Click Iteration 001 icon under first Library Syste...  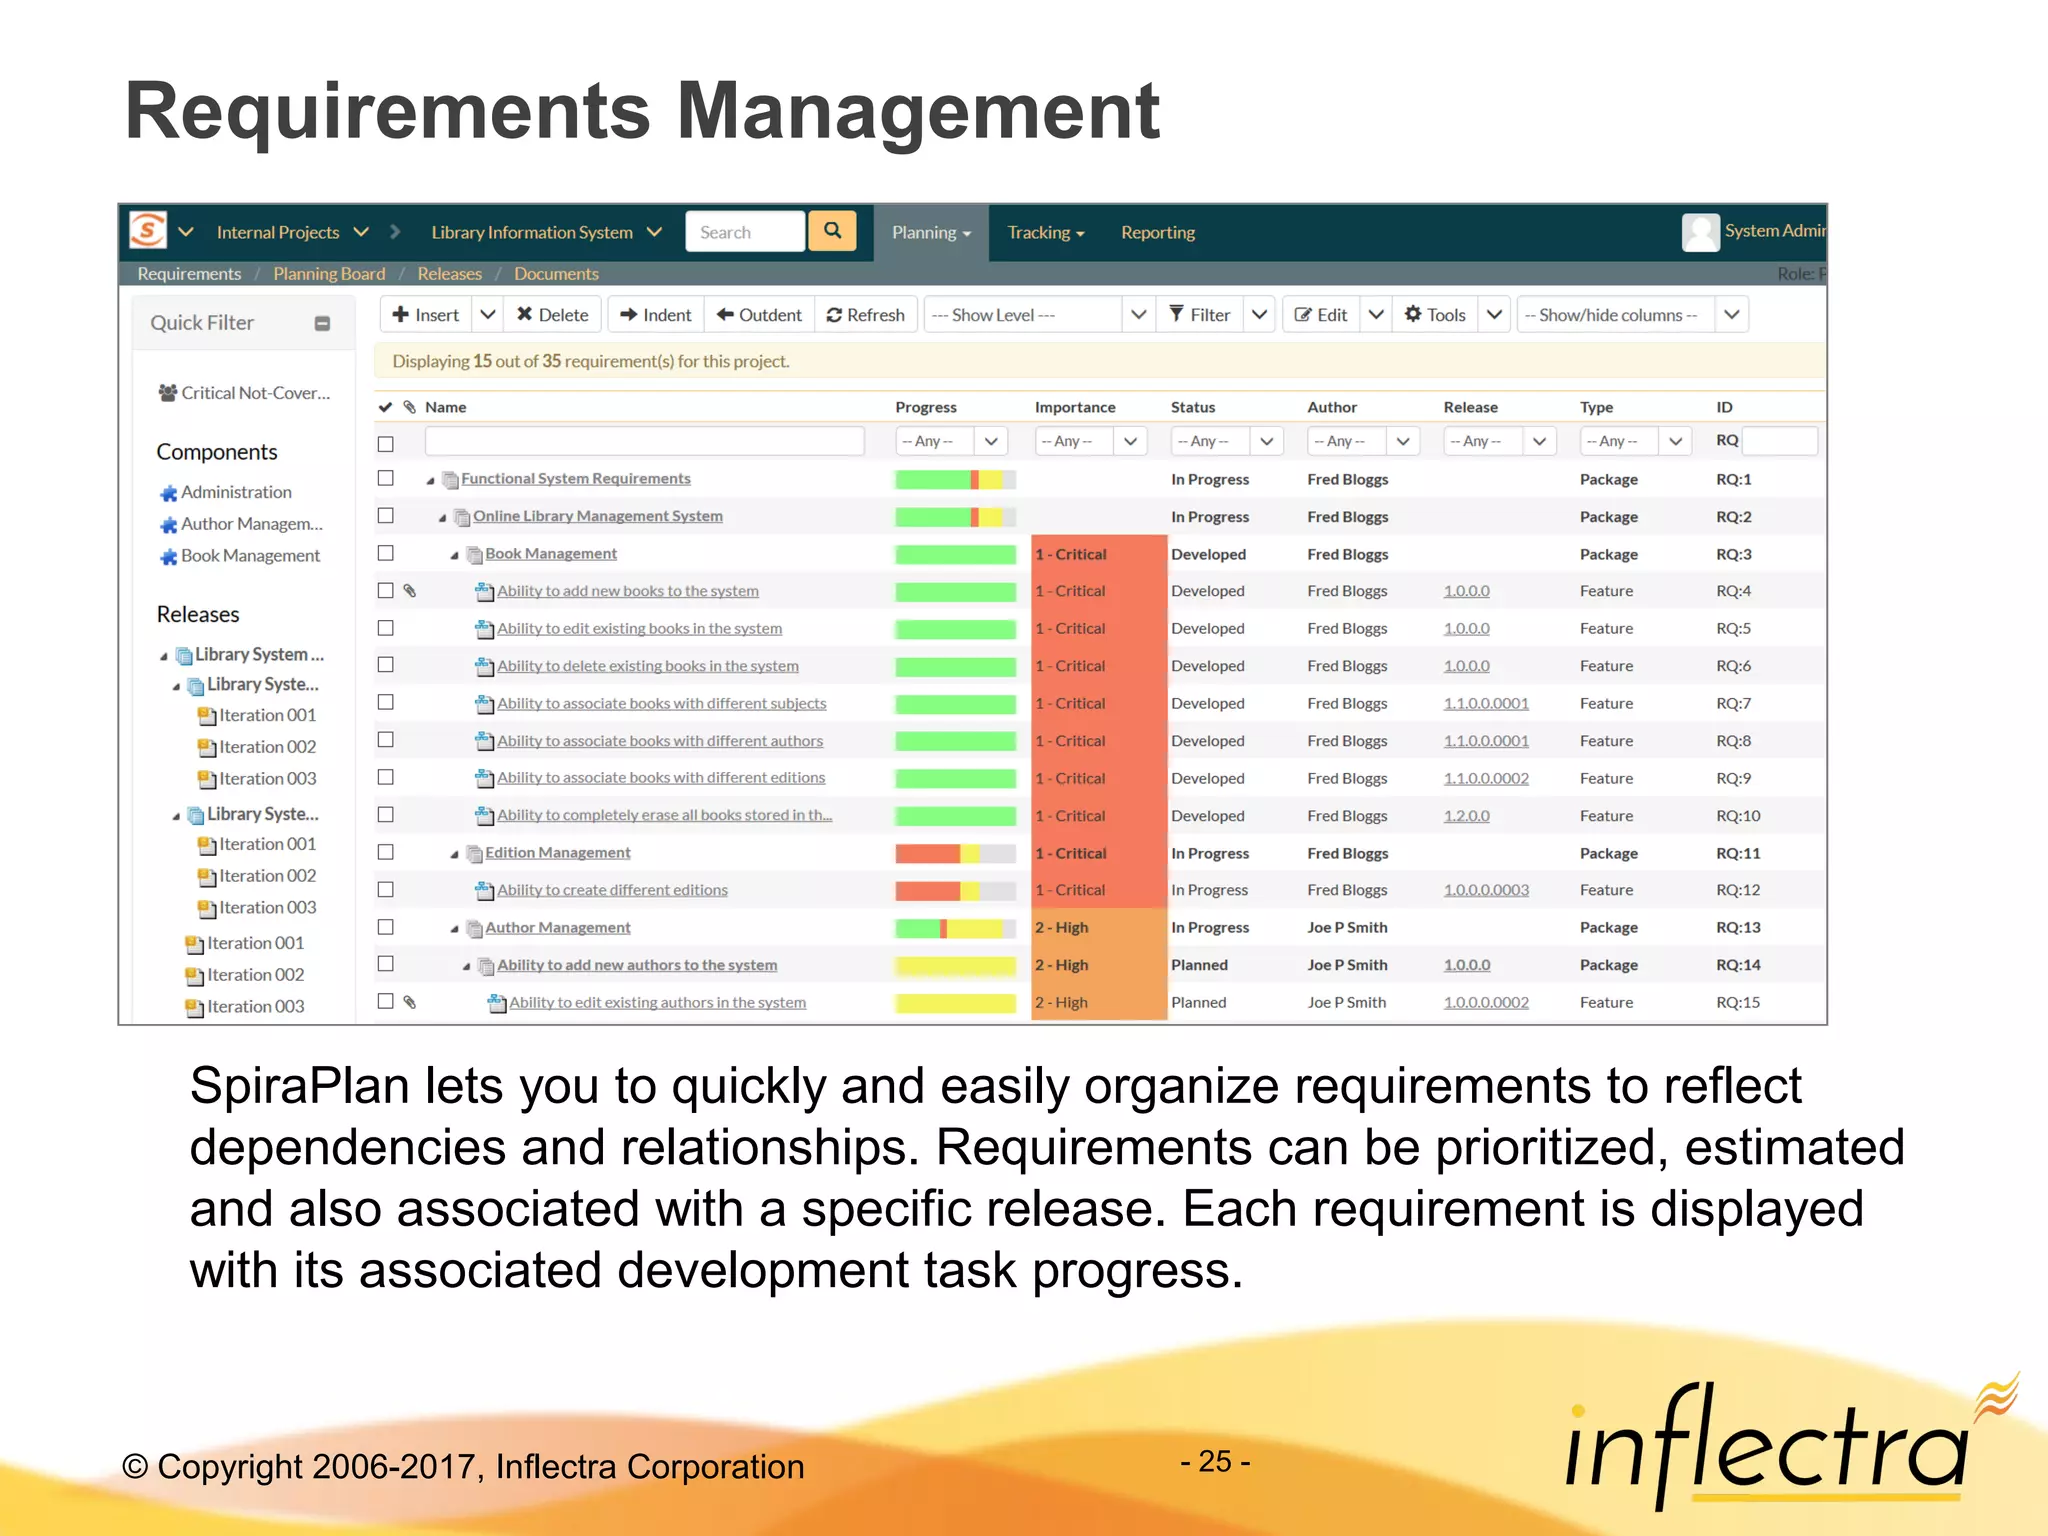(x=207, y=716)
